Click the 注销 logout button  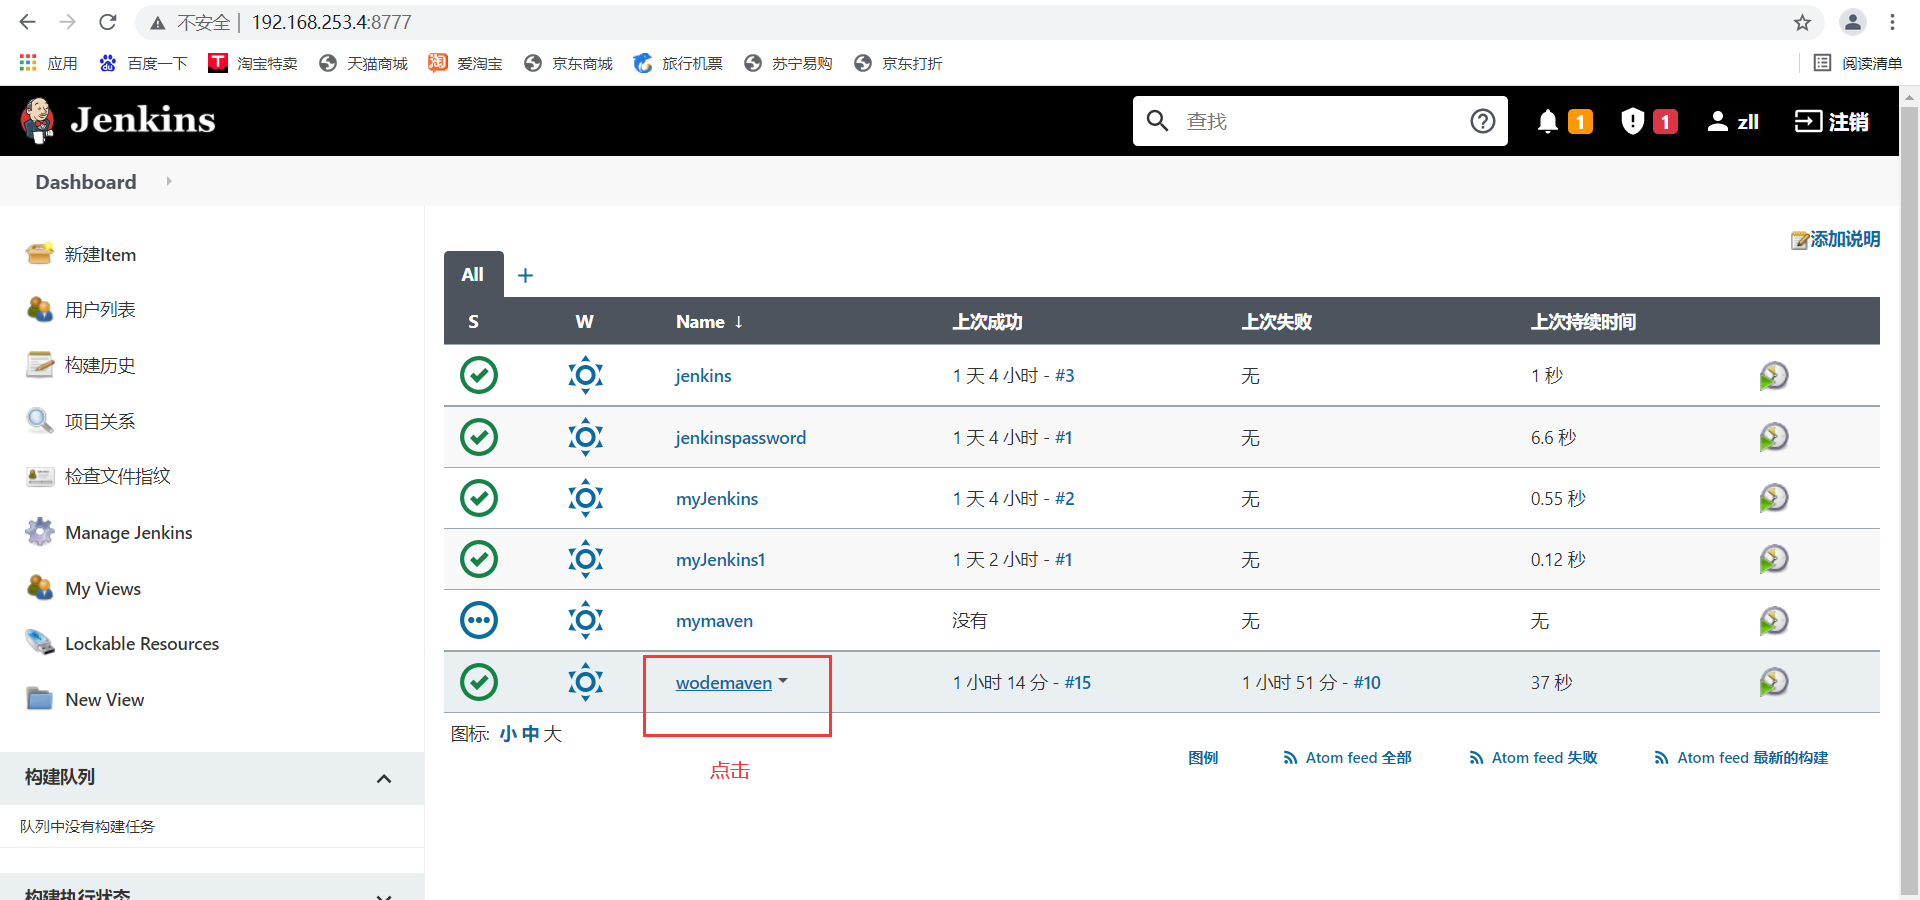tap(1832, 121)
